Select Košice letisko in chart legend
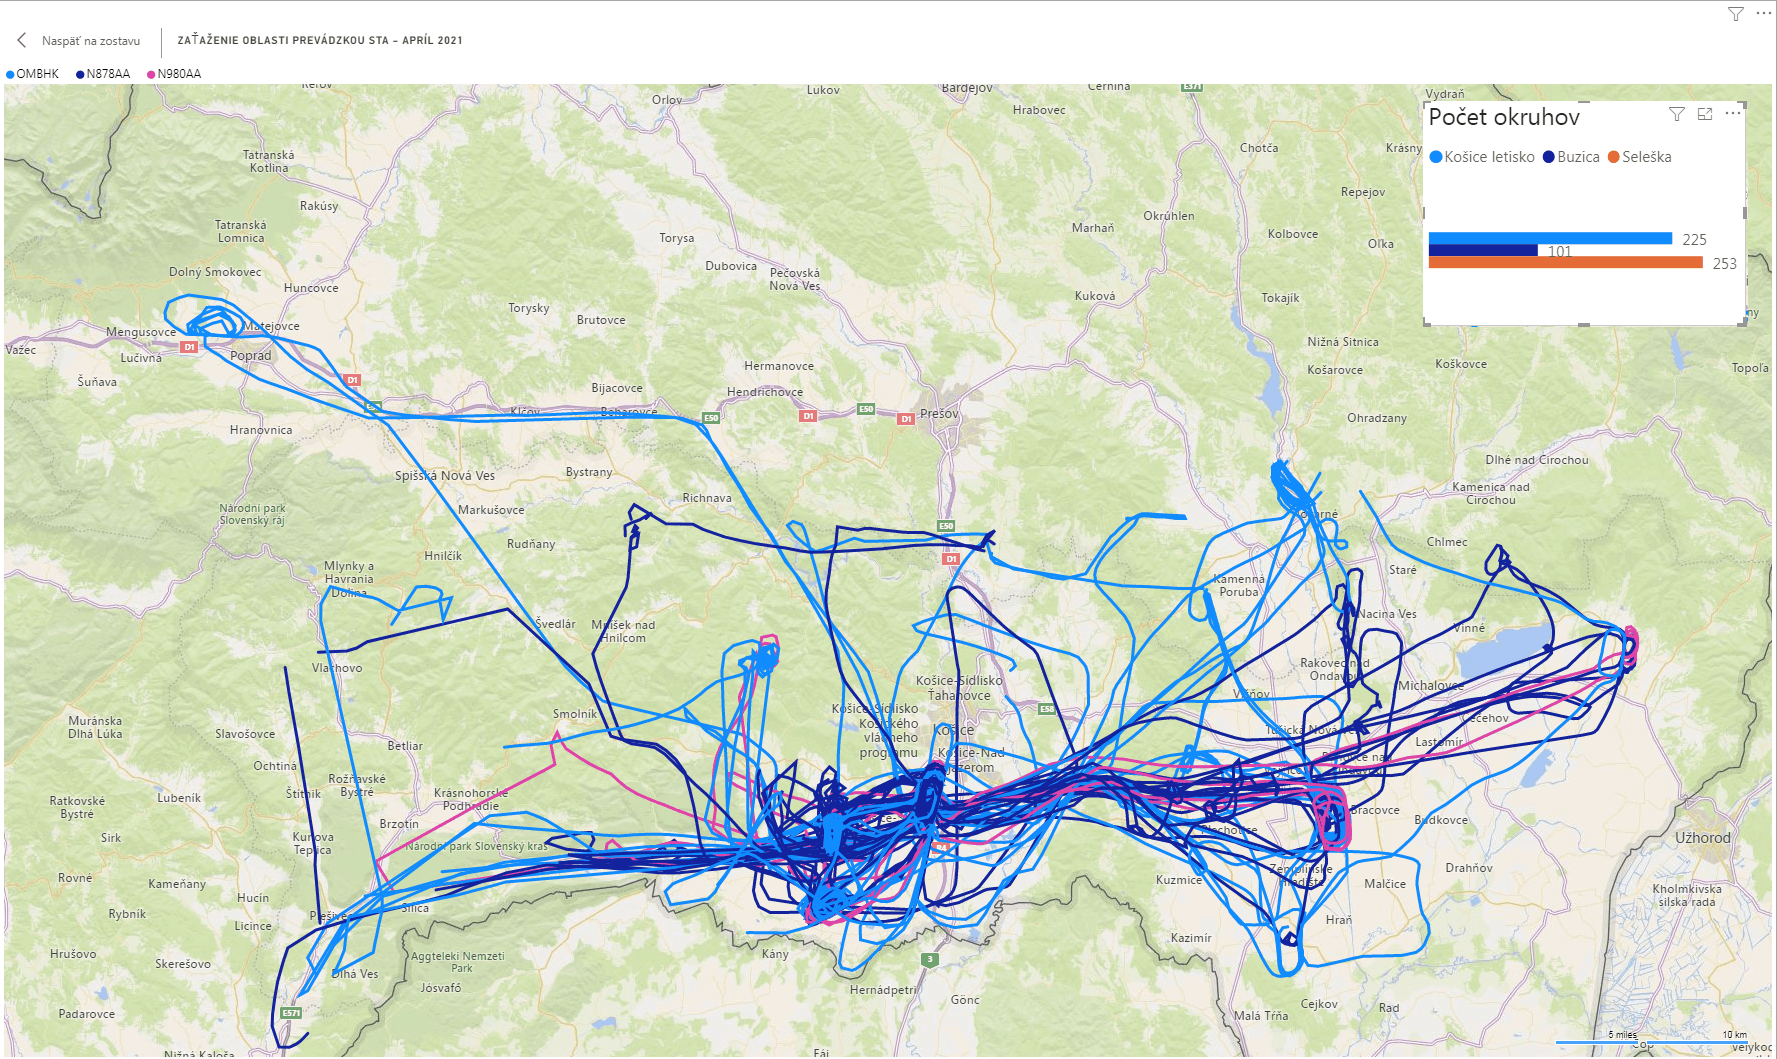This screenshot has height=1059, width=1777. coord(1488,157)
